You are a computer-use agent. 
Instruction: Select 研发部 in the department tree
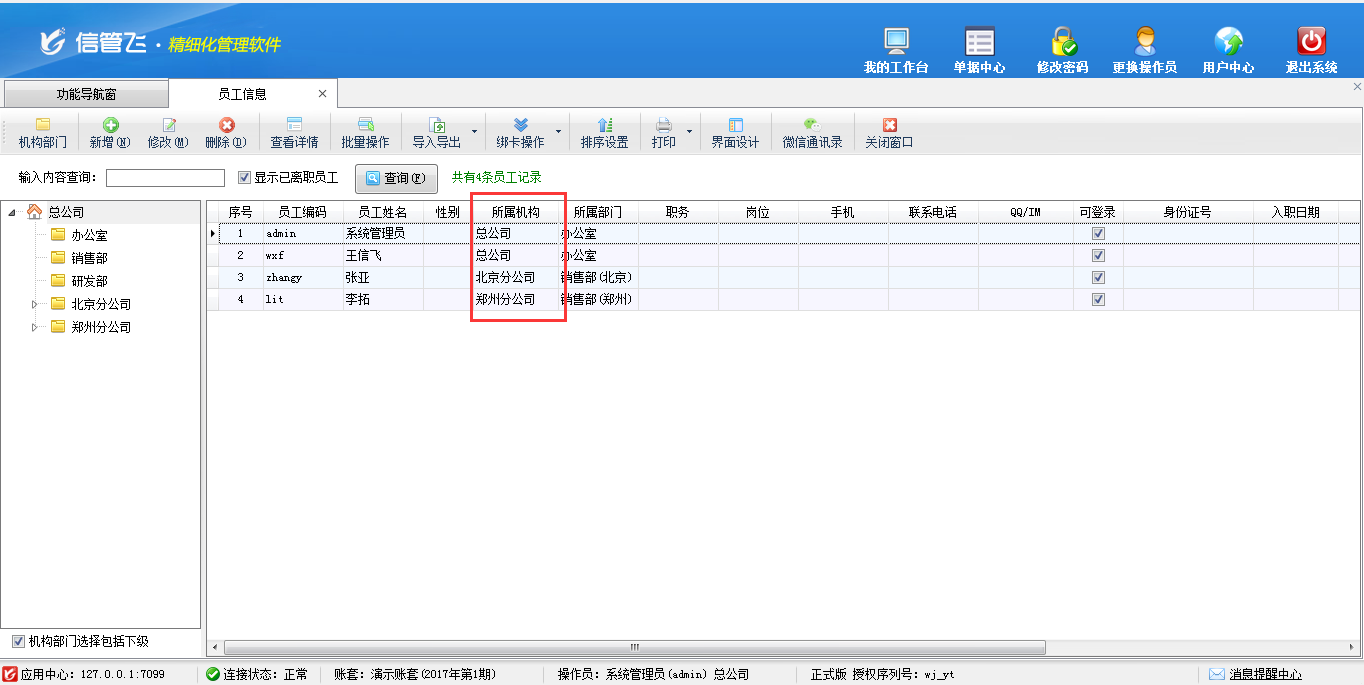click(x=89, y=281)
